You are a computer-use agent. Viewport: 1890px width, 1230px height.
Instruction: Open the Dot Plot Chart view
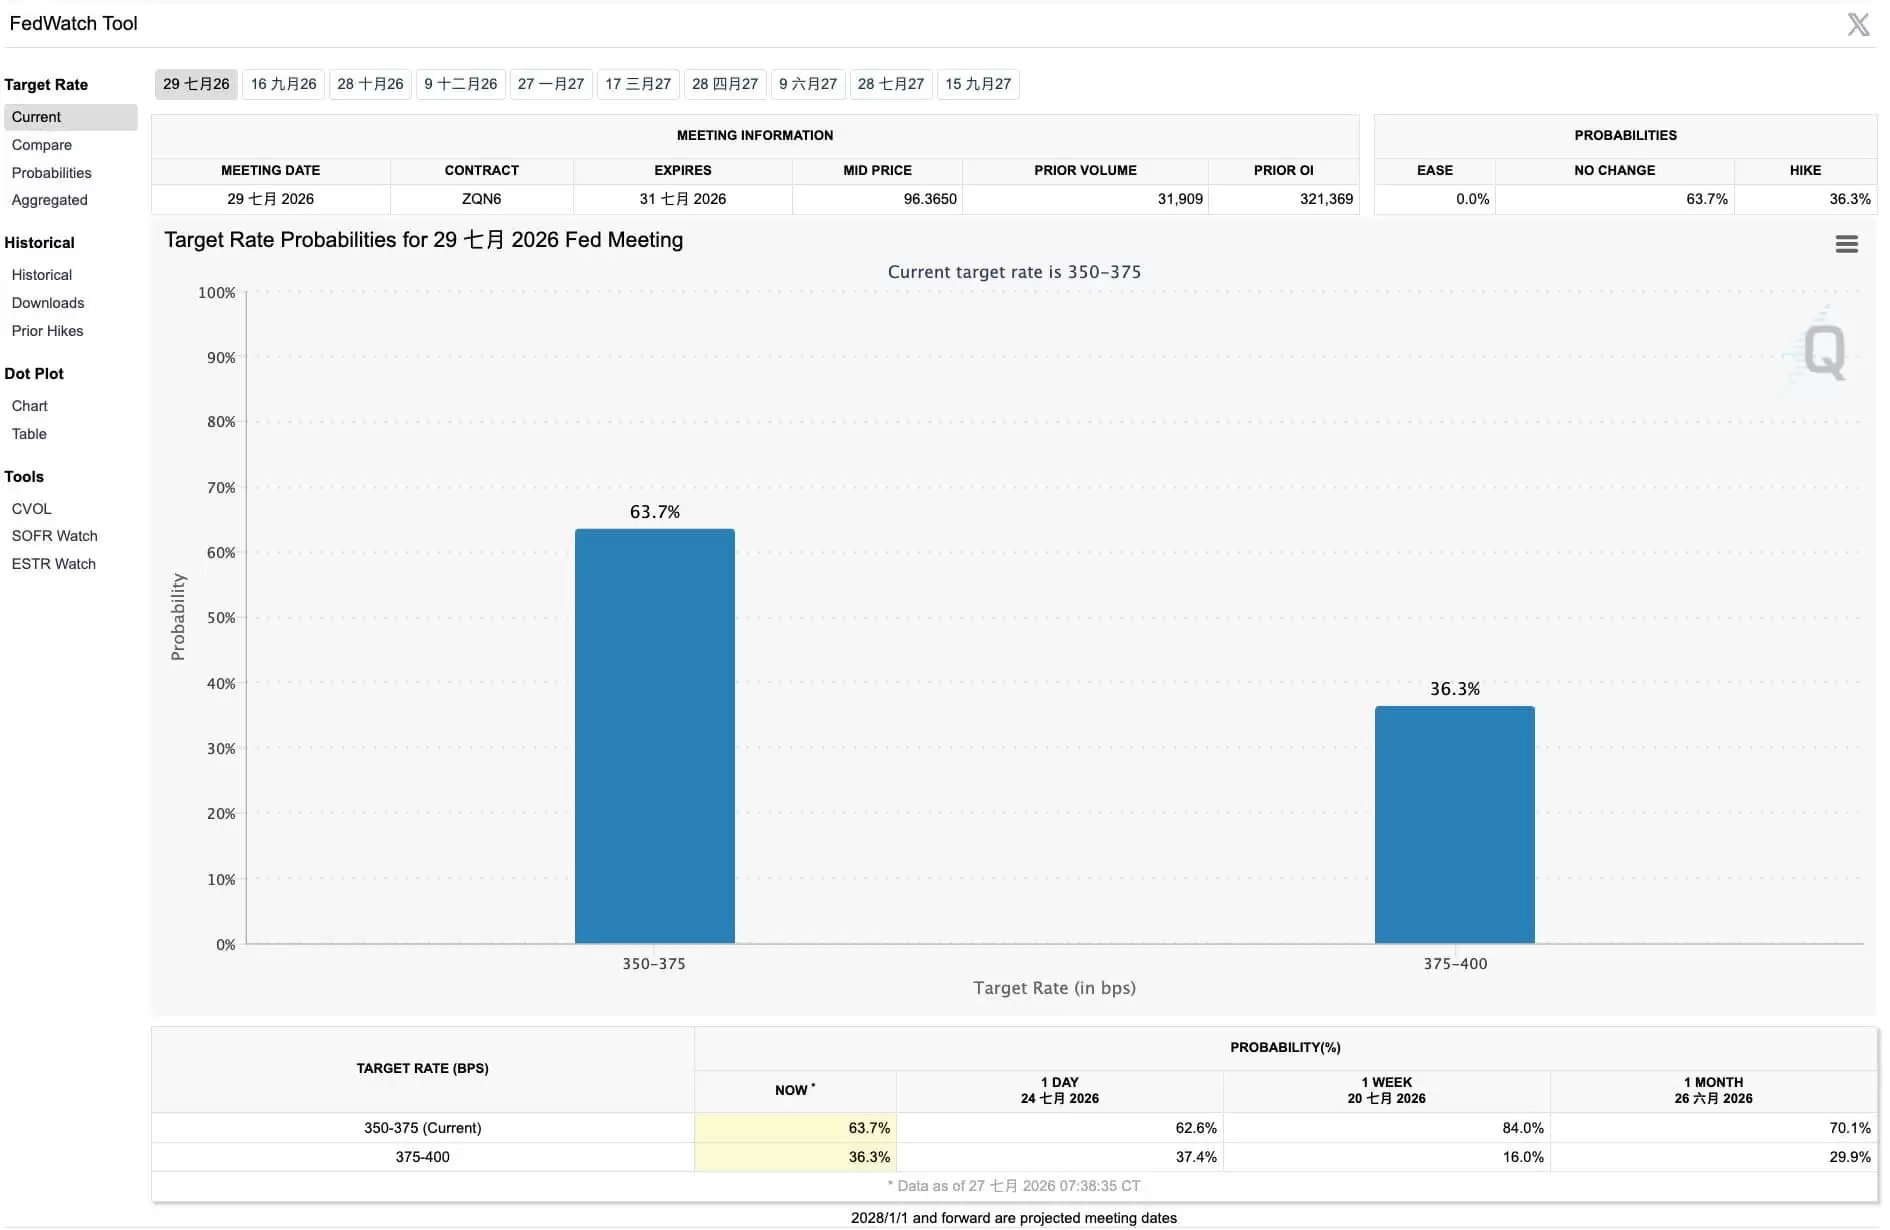point(29,406)
